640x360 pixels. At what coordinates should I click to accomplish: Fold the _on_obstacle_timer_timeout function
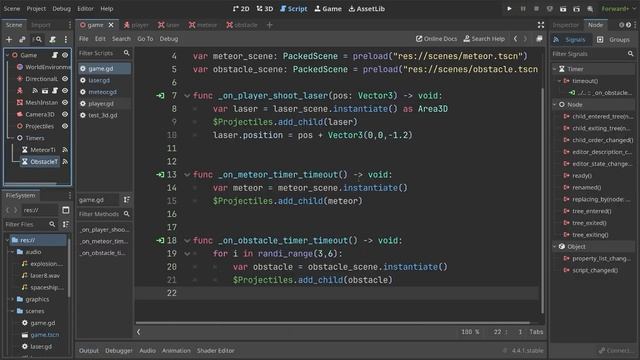click(187, 241)
